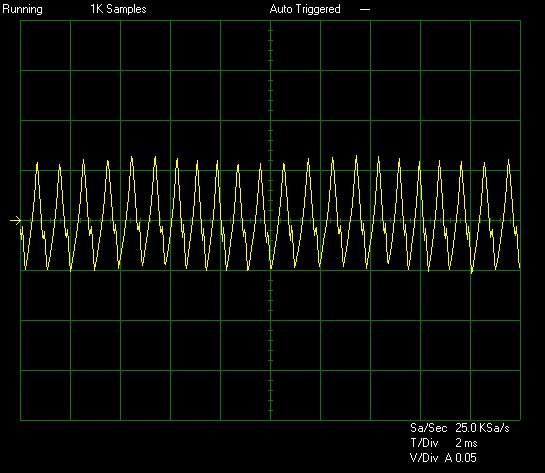Select the 25.0 KSa/s sample rate value
The height and width of the screenshot is (473, 545).
[482, 428]
